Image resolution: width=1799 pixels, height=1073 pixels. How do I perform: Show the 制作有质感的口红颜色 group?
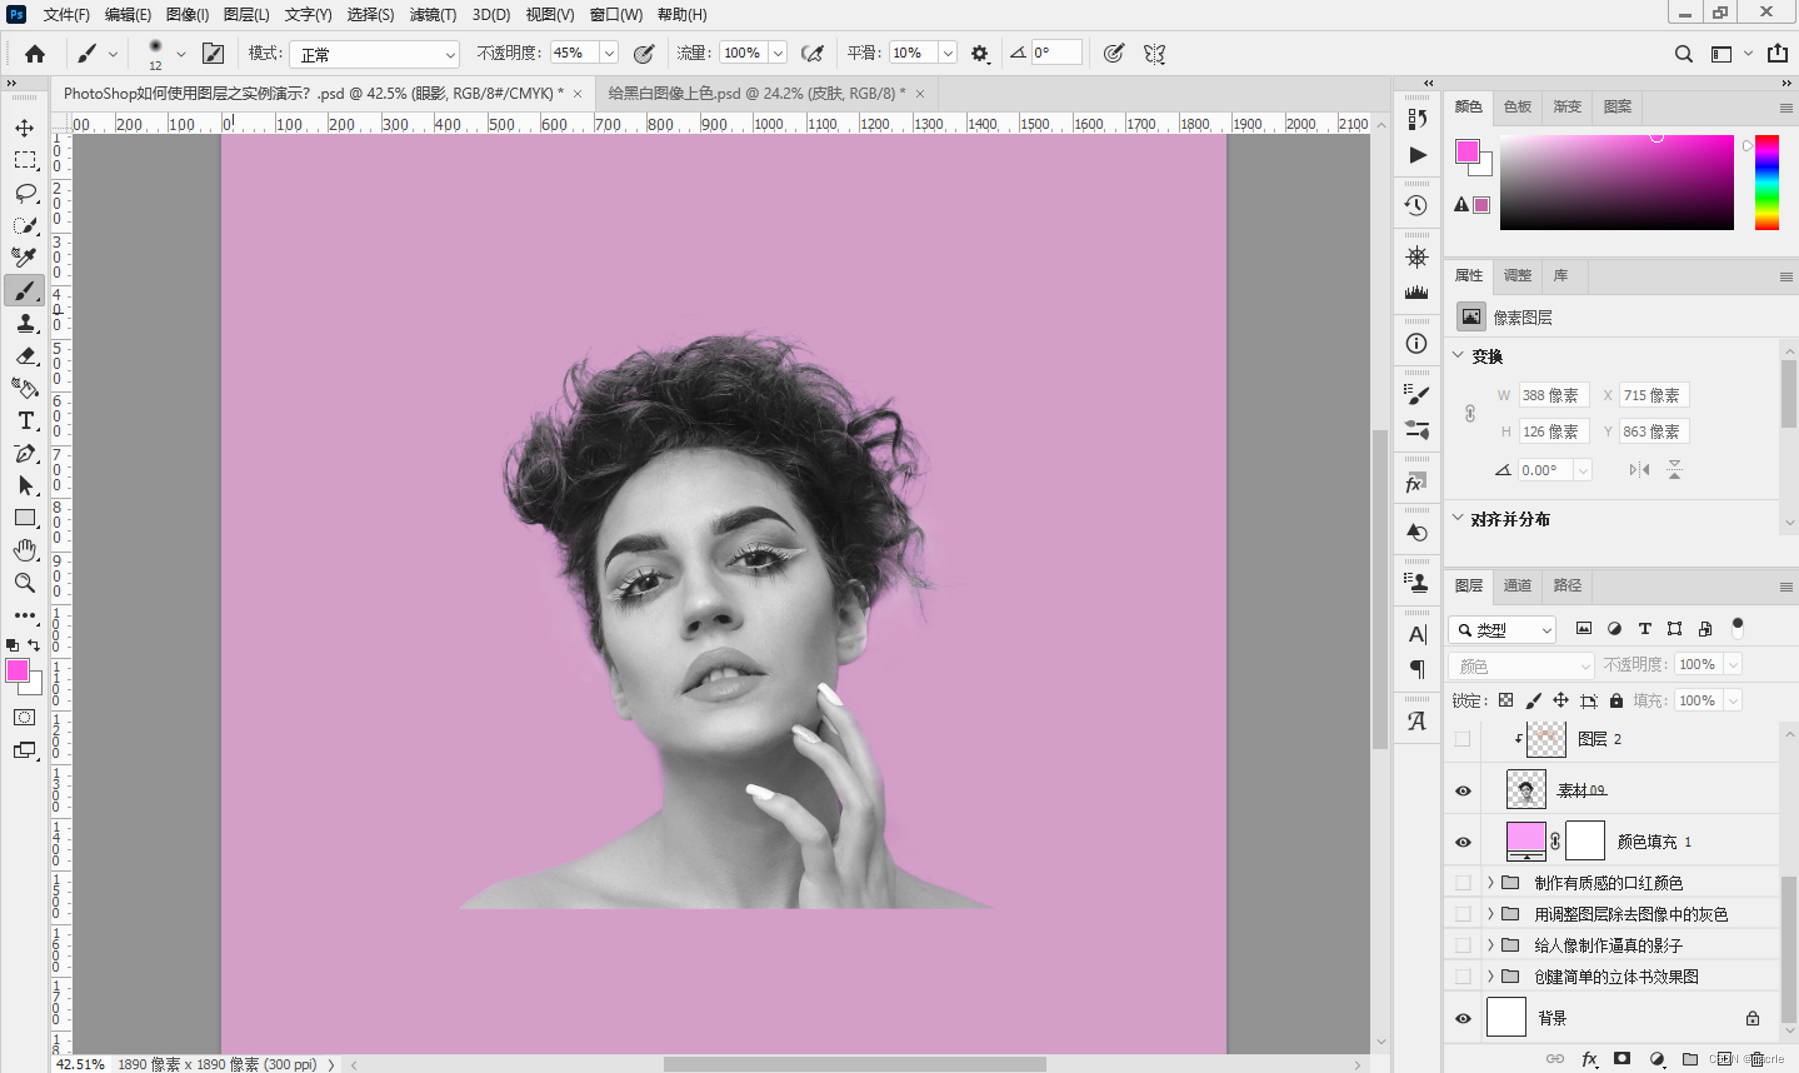[1463, 883]
